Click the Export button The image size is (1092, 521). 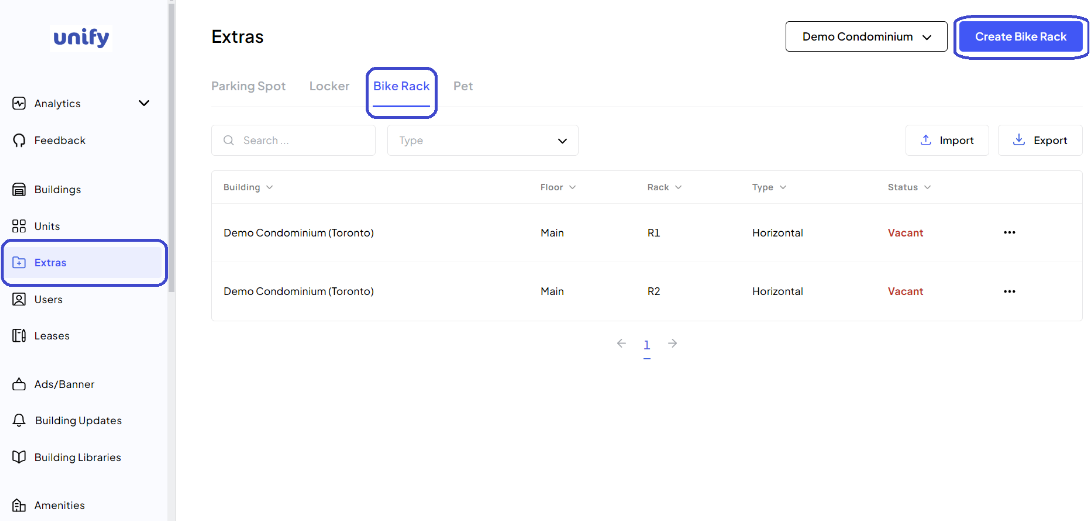click(1040, 140)
